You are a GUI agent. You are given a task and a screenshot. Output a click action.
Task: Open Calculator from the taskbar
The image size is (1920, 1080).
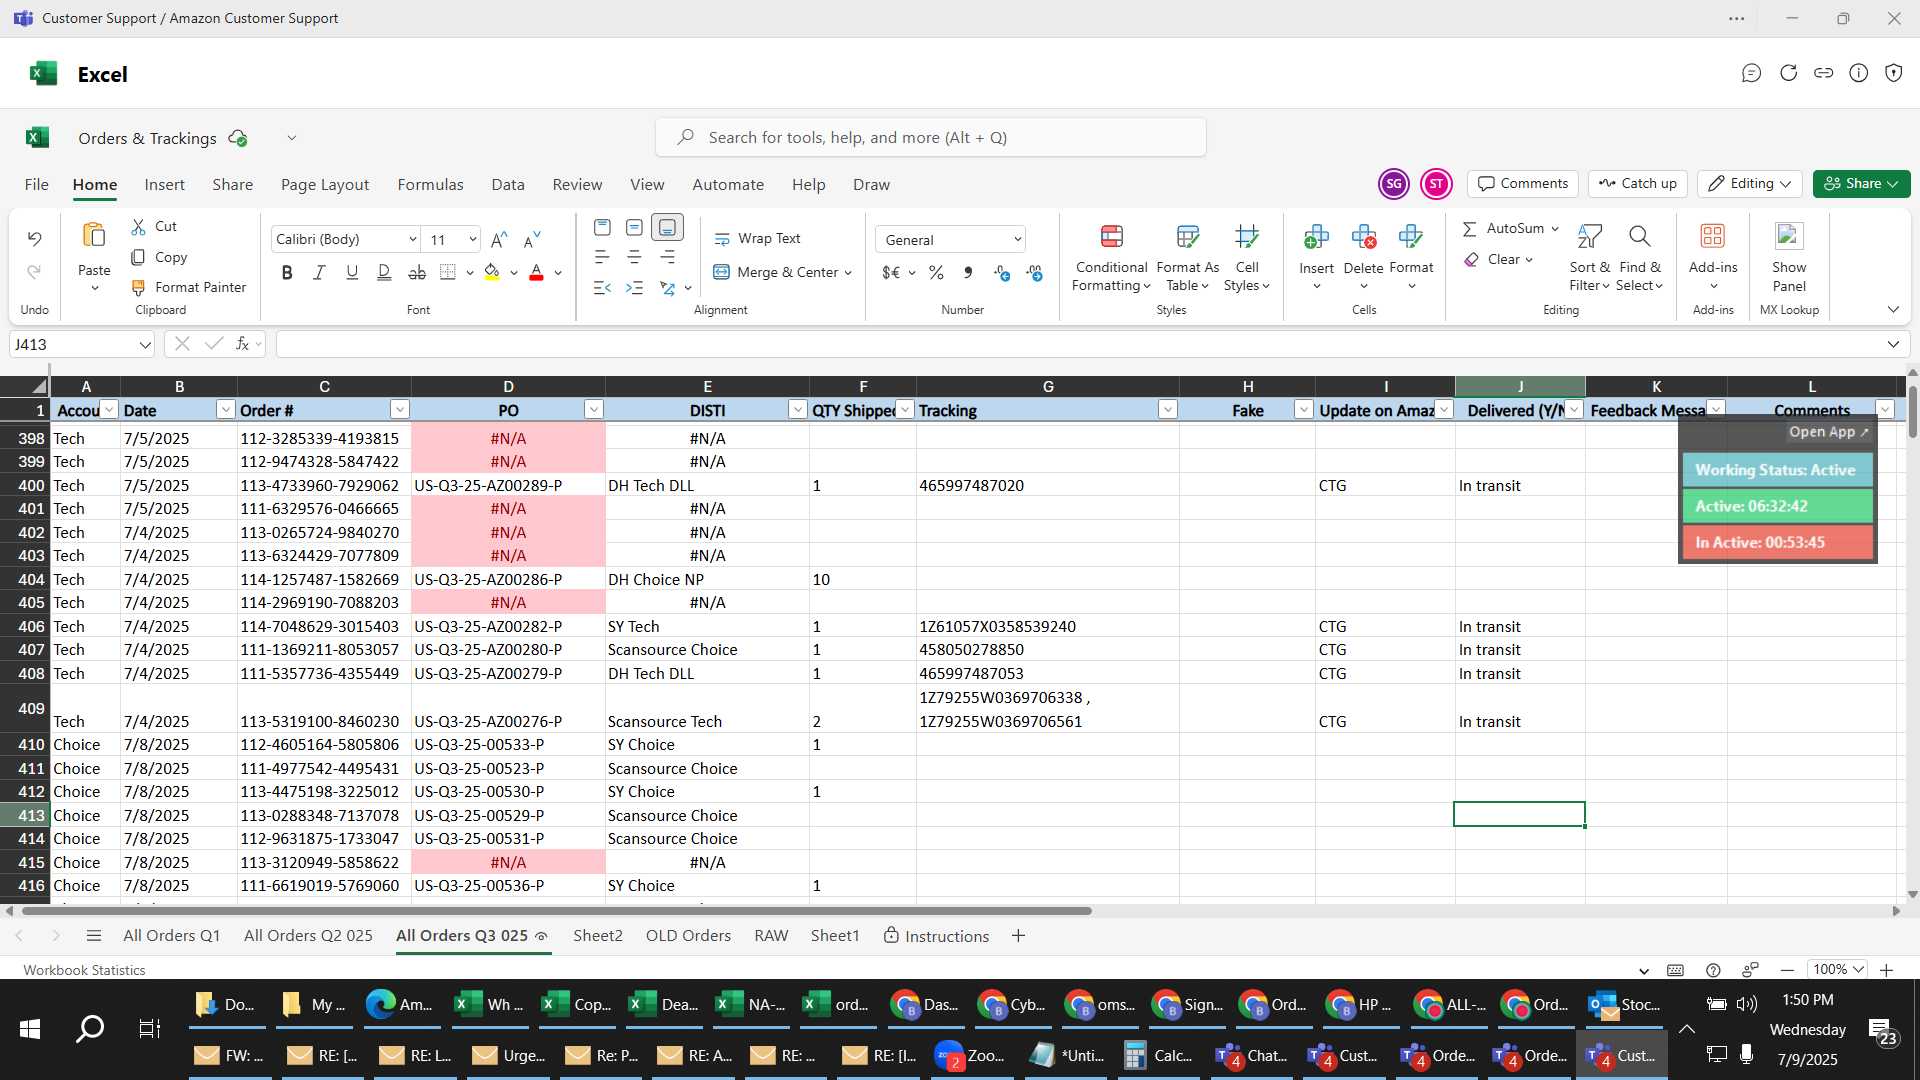pyautogui.click(x=1158, y=1055)
